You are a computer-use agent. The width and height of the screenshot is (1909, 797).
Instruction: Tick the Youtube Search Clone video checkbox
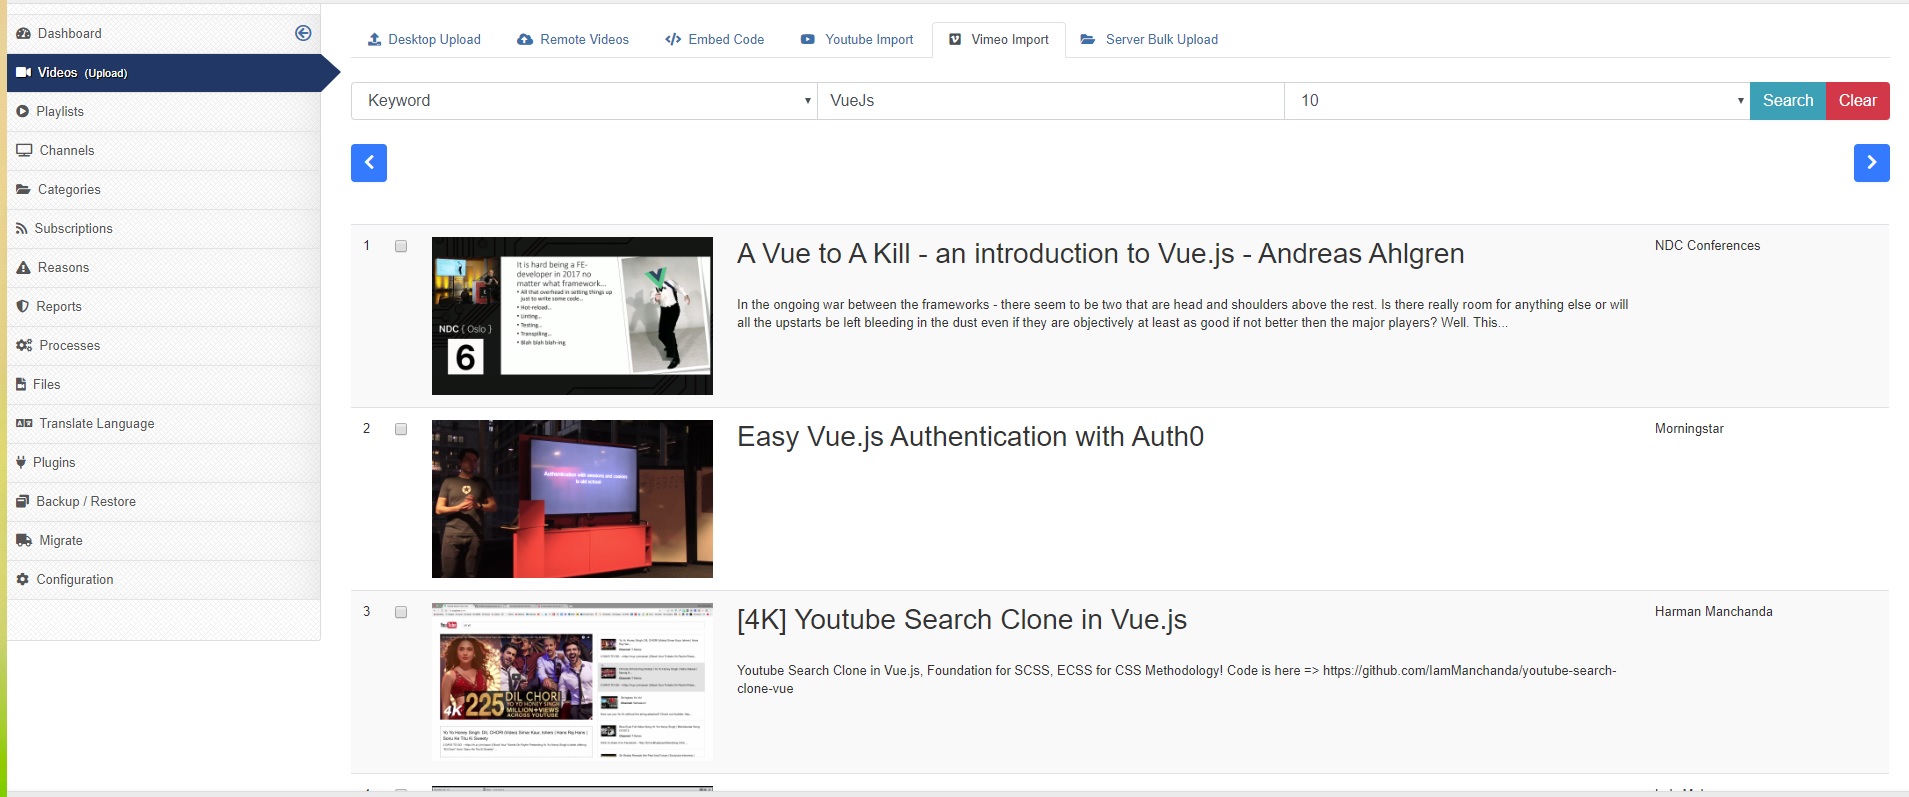tap(401, 612)
